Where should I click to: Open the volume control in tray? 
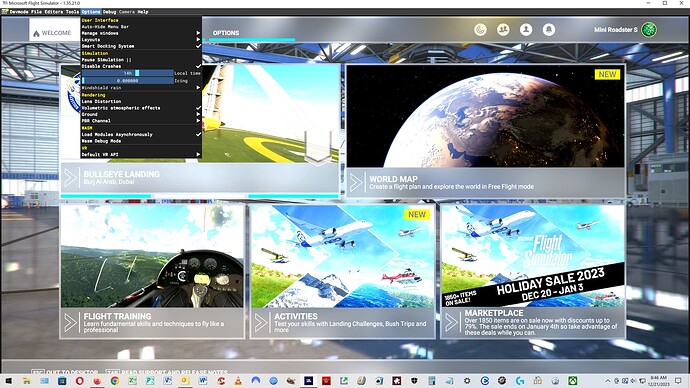[633, 381]
